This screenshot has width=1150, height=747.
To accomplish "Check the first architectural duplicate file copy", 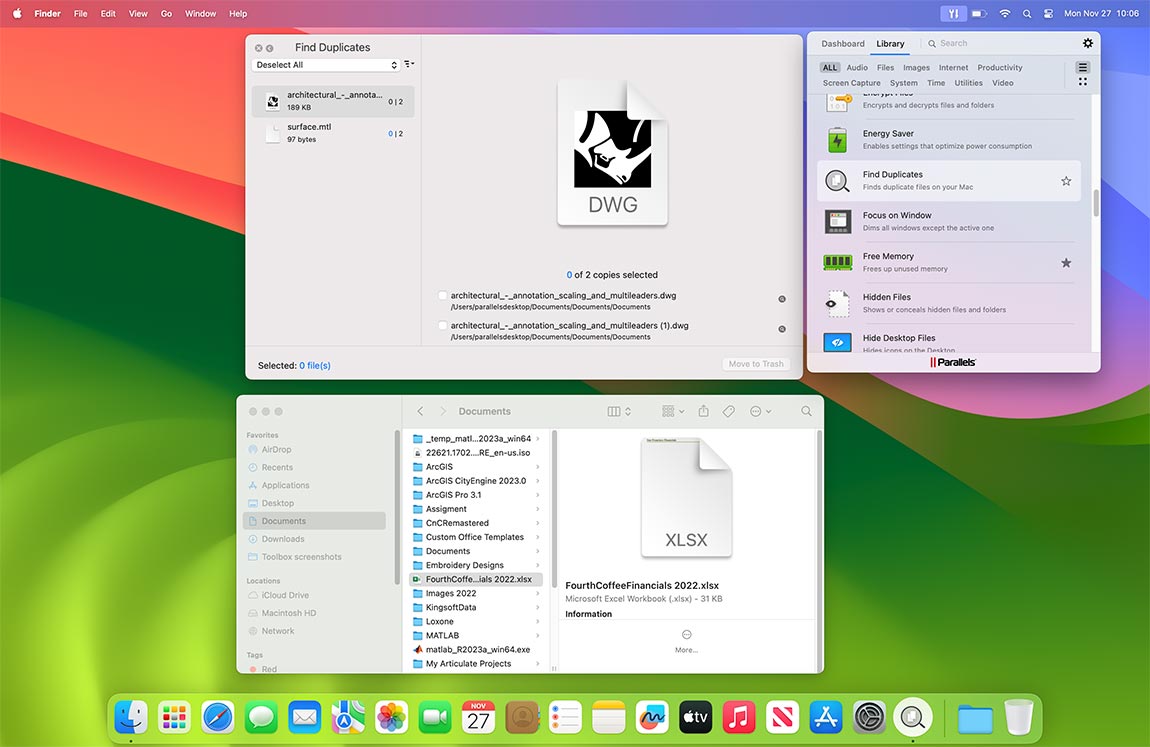I will click(x=442, y=296).
